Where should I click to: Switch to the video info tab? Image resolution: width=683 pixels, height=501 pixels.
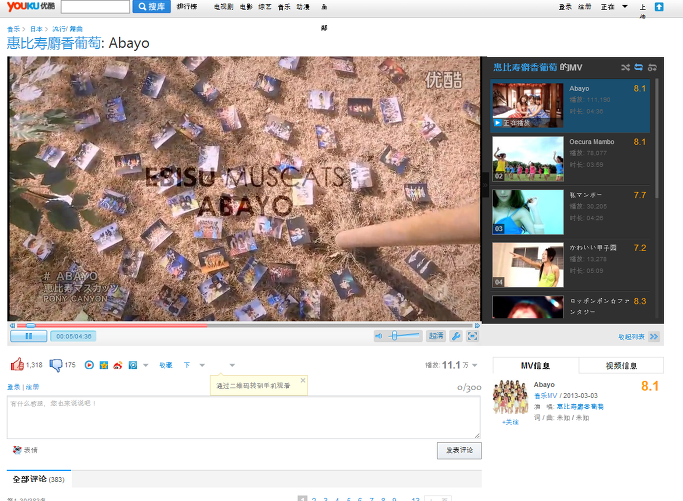tap(621, 366)
